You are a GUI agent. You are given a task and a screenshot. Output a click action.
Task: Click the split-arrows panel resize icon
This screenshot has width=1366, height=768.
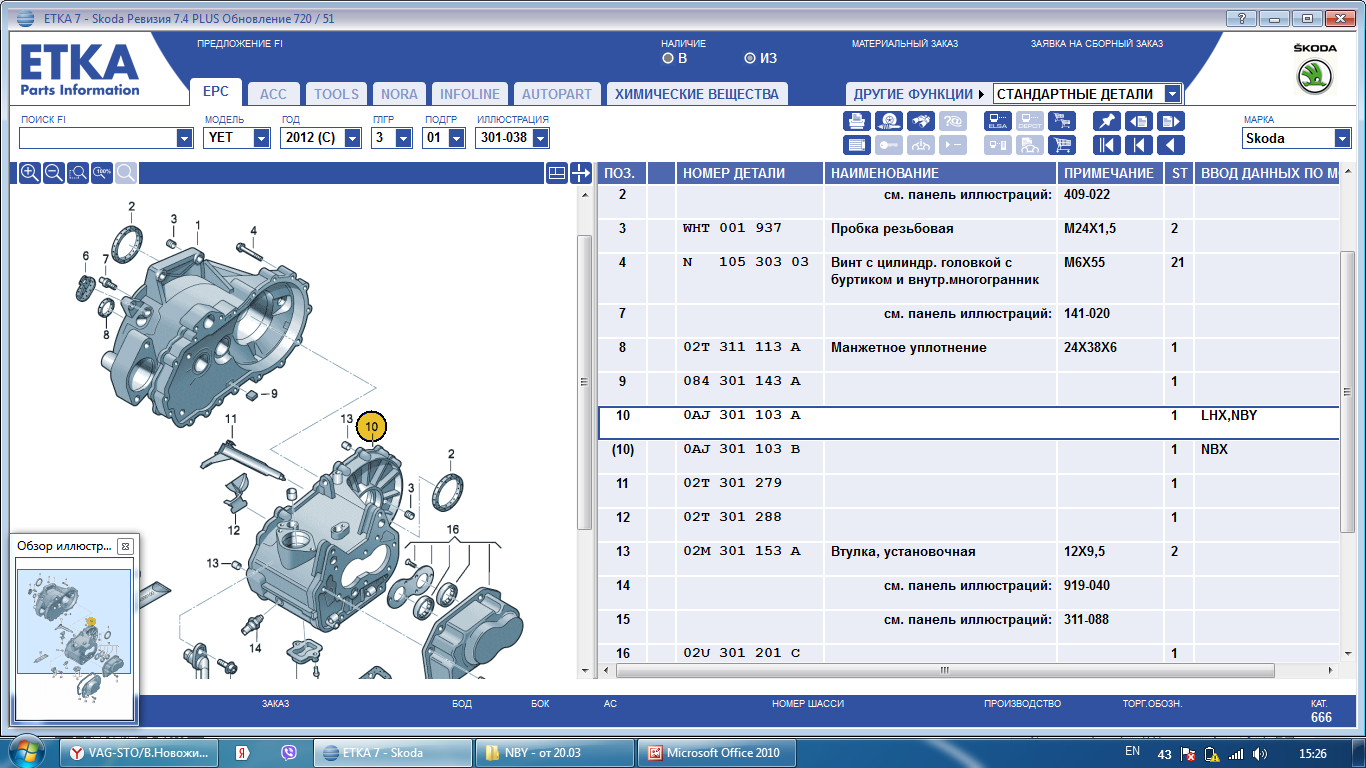pyautogui.click(x=581, y=173)
